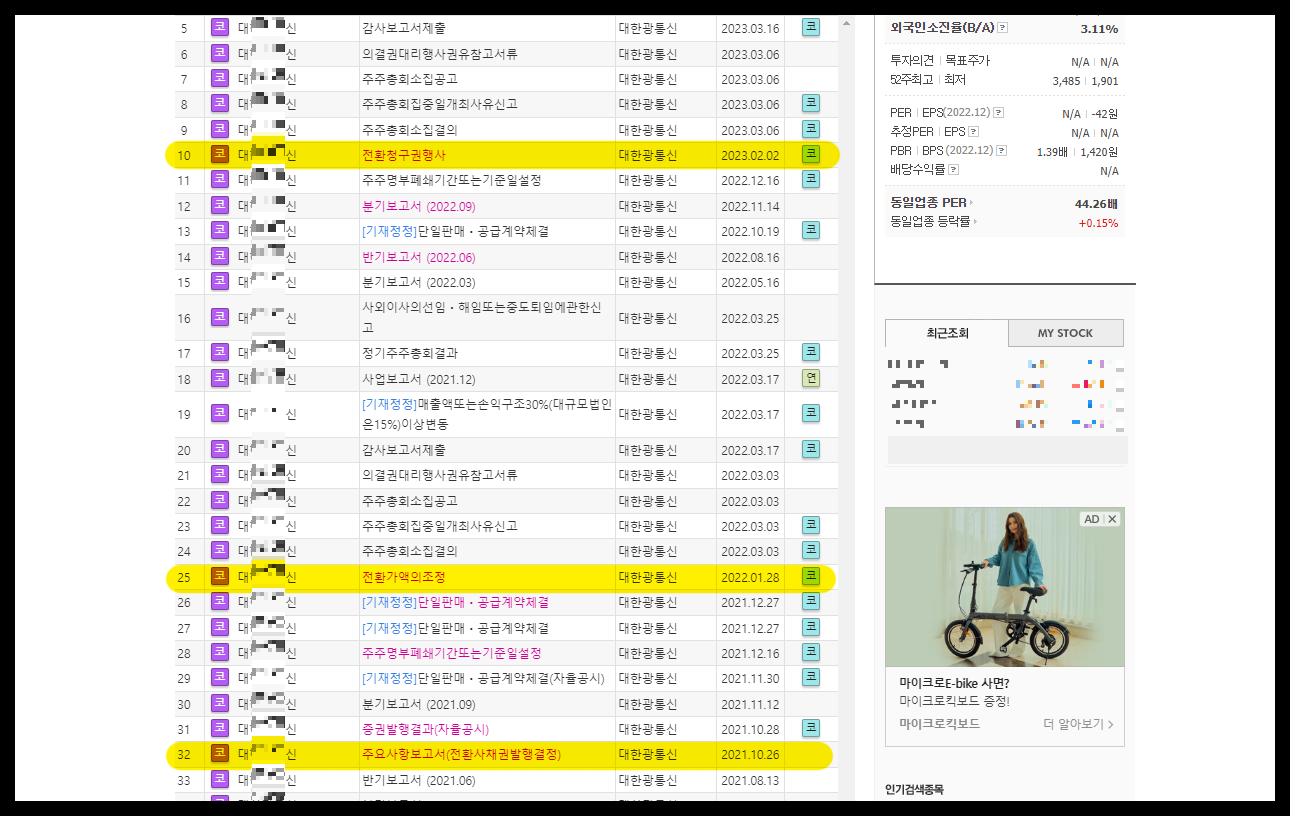1290x816 pixels.
Task: Click the date 2021.10.26
Action: click(750, 754)
